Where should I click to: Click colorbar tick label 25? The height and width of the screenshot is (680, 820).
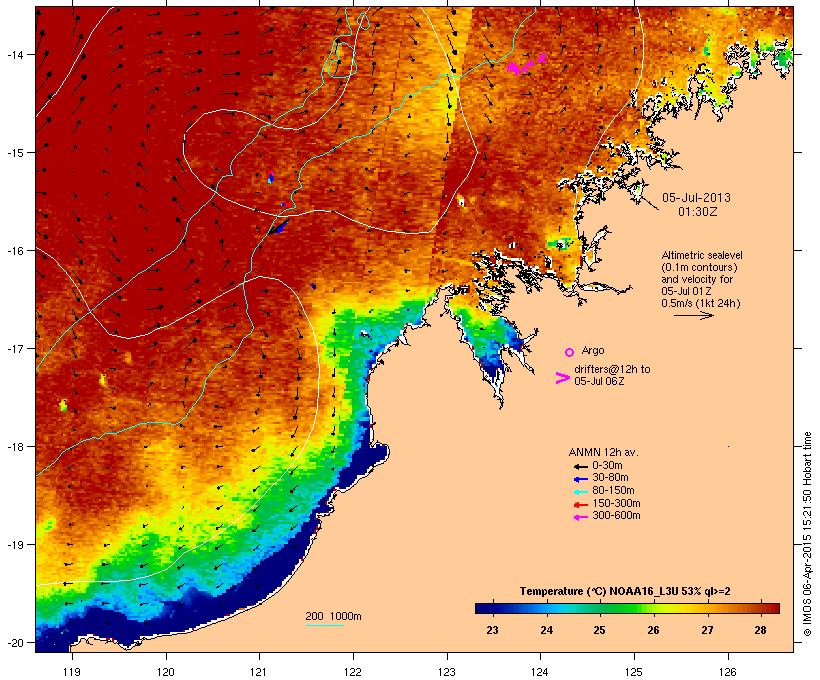(599, 630)
